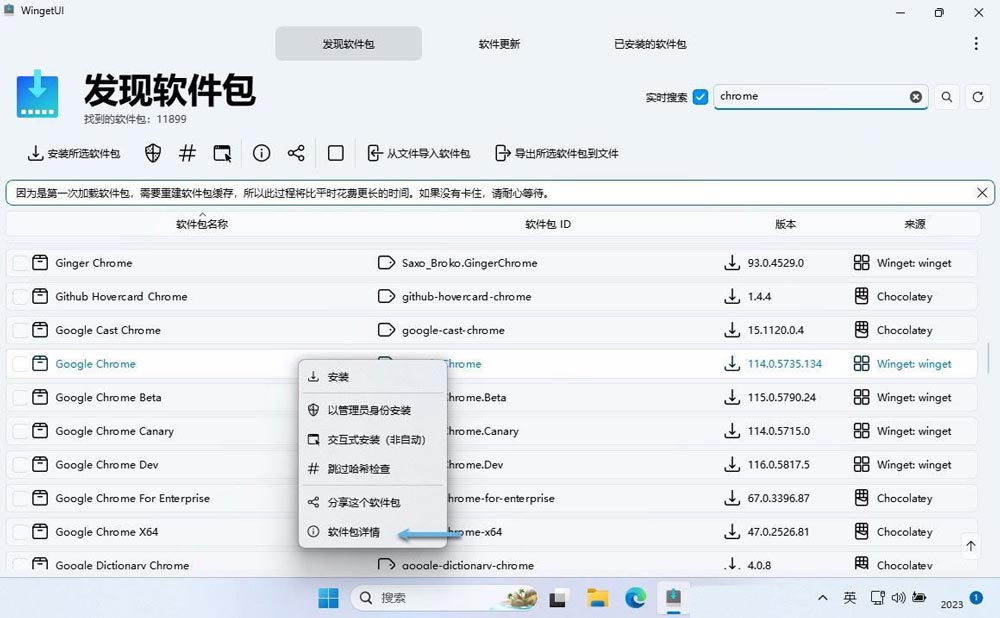
Task: Click the select-all square toolbar icon
Action: [x=335, y=153]
